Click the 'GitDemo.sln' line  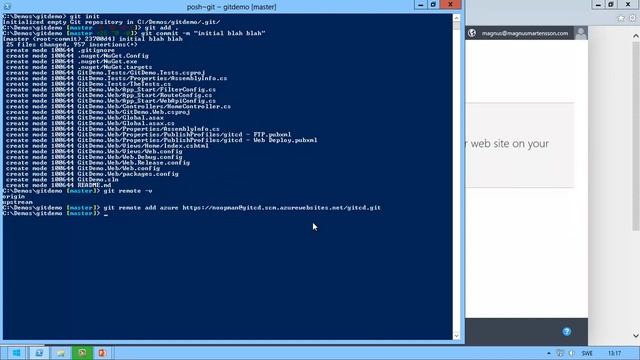coord(62,180)
